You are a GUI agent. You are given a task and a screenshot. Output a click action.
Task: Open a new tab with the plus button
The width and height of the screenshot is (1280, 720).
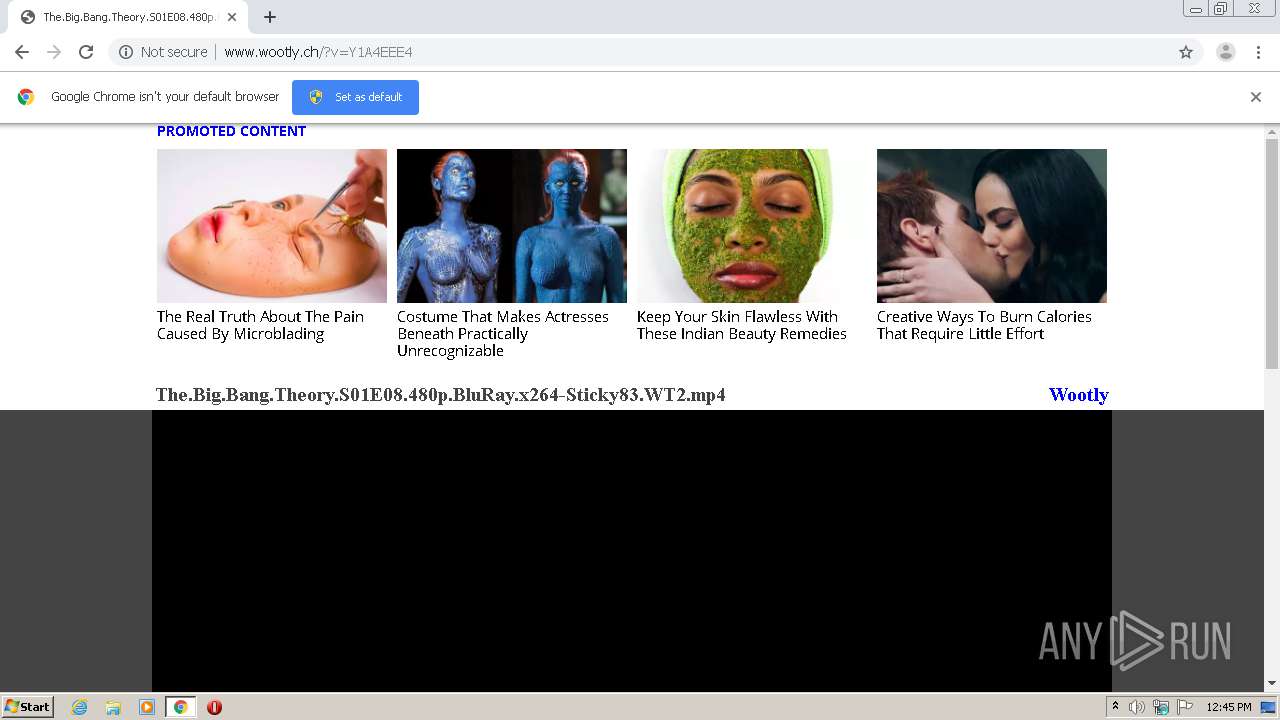[x=270, y=17]
